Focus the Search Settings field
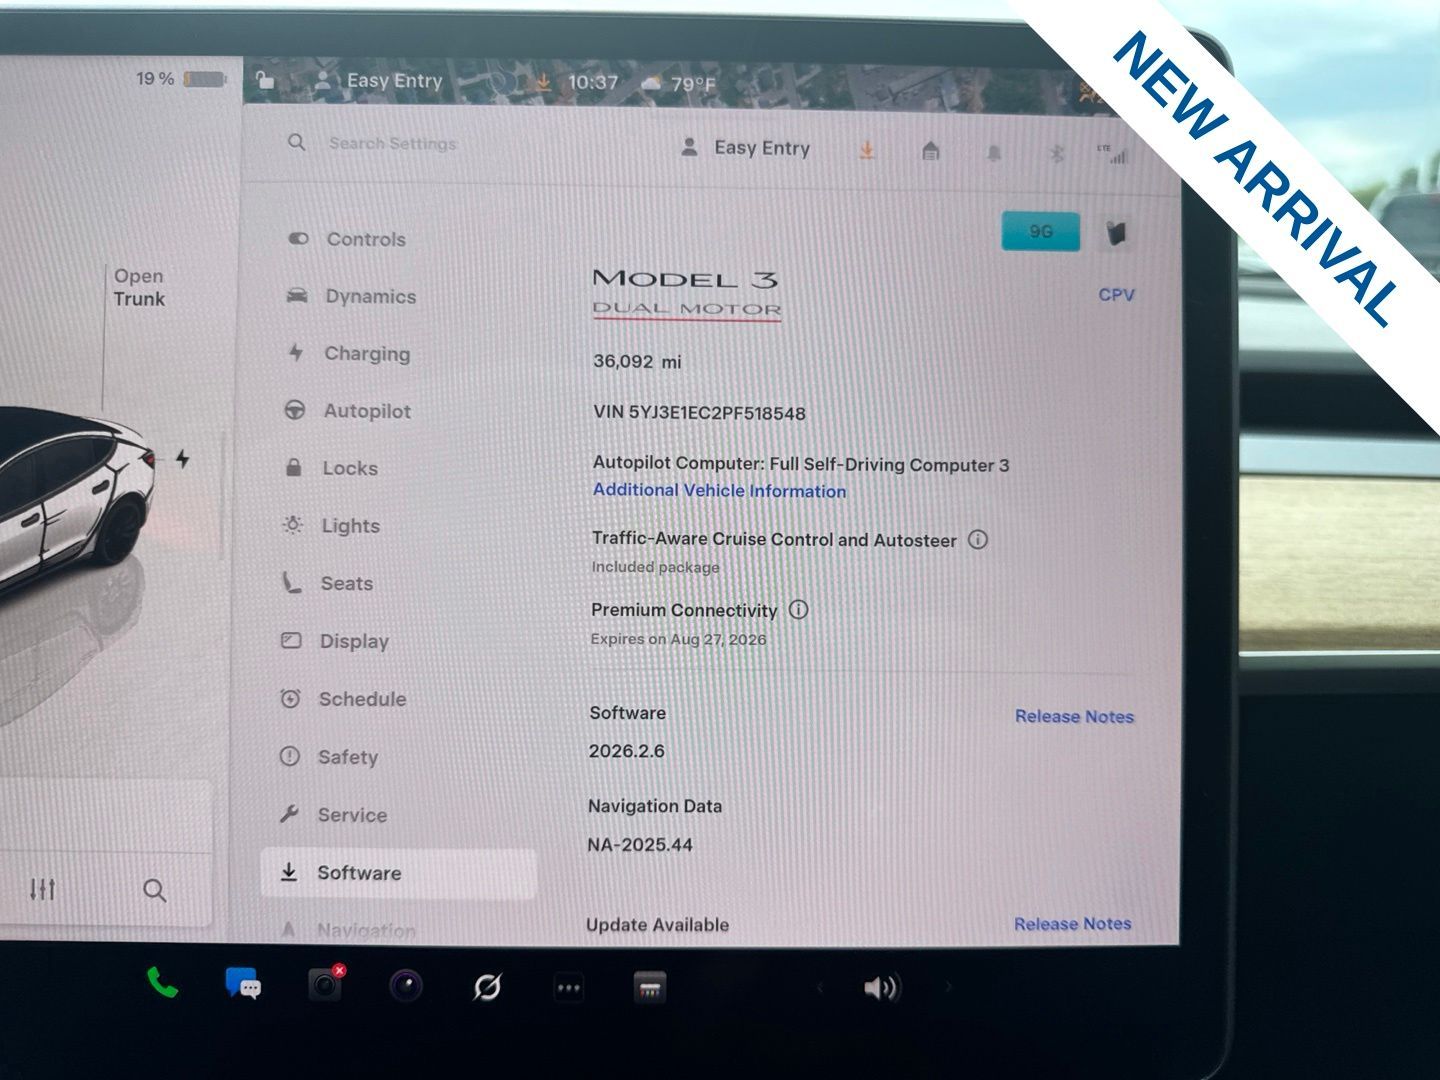 pyautogui.click(x=392, y=144)
